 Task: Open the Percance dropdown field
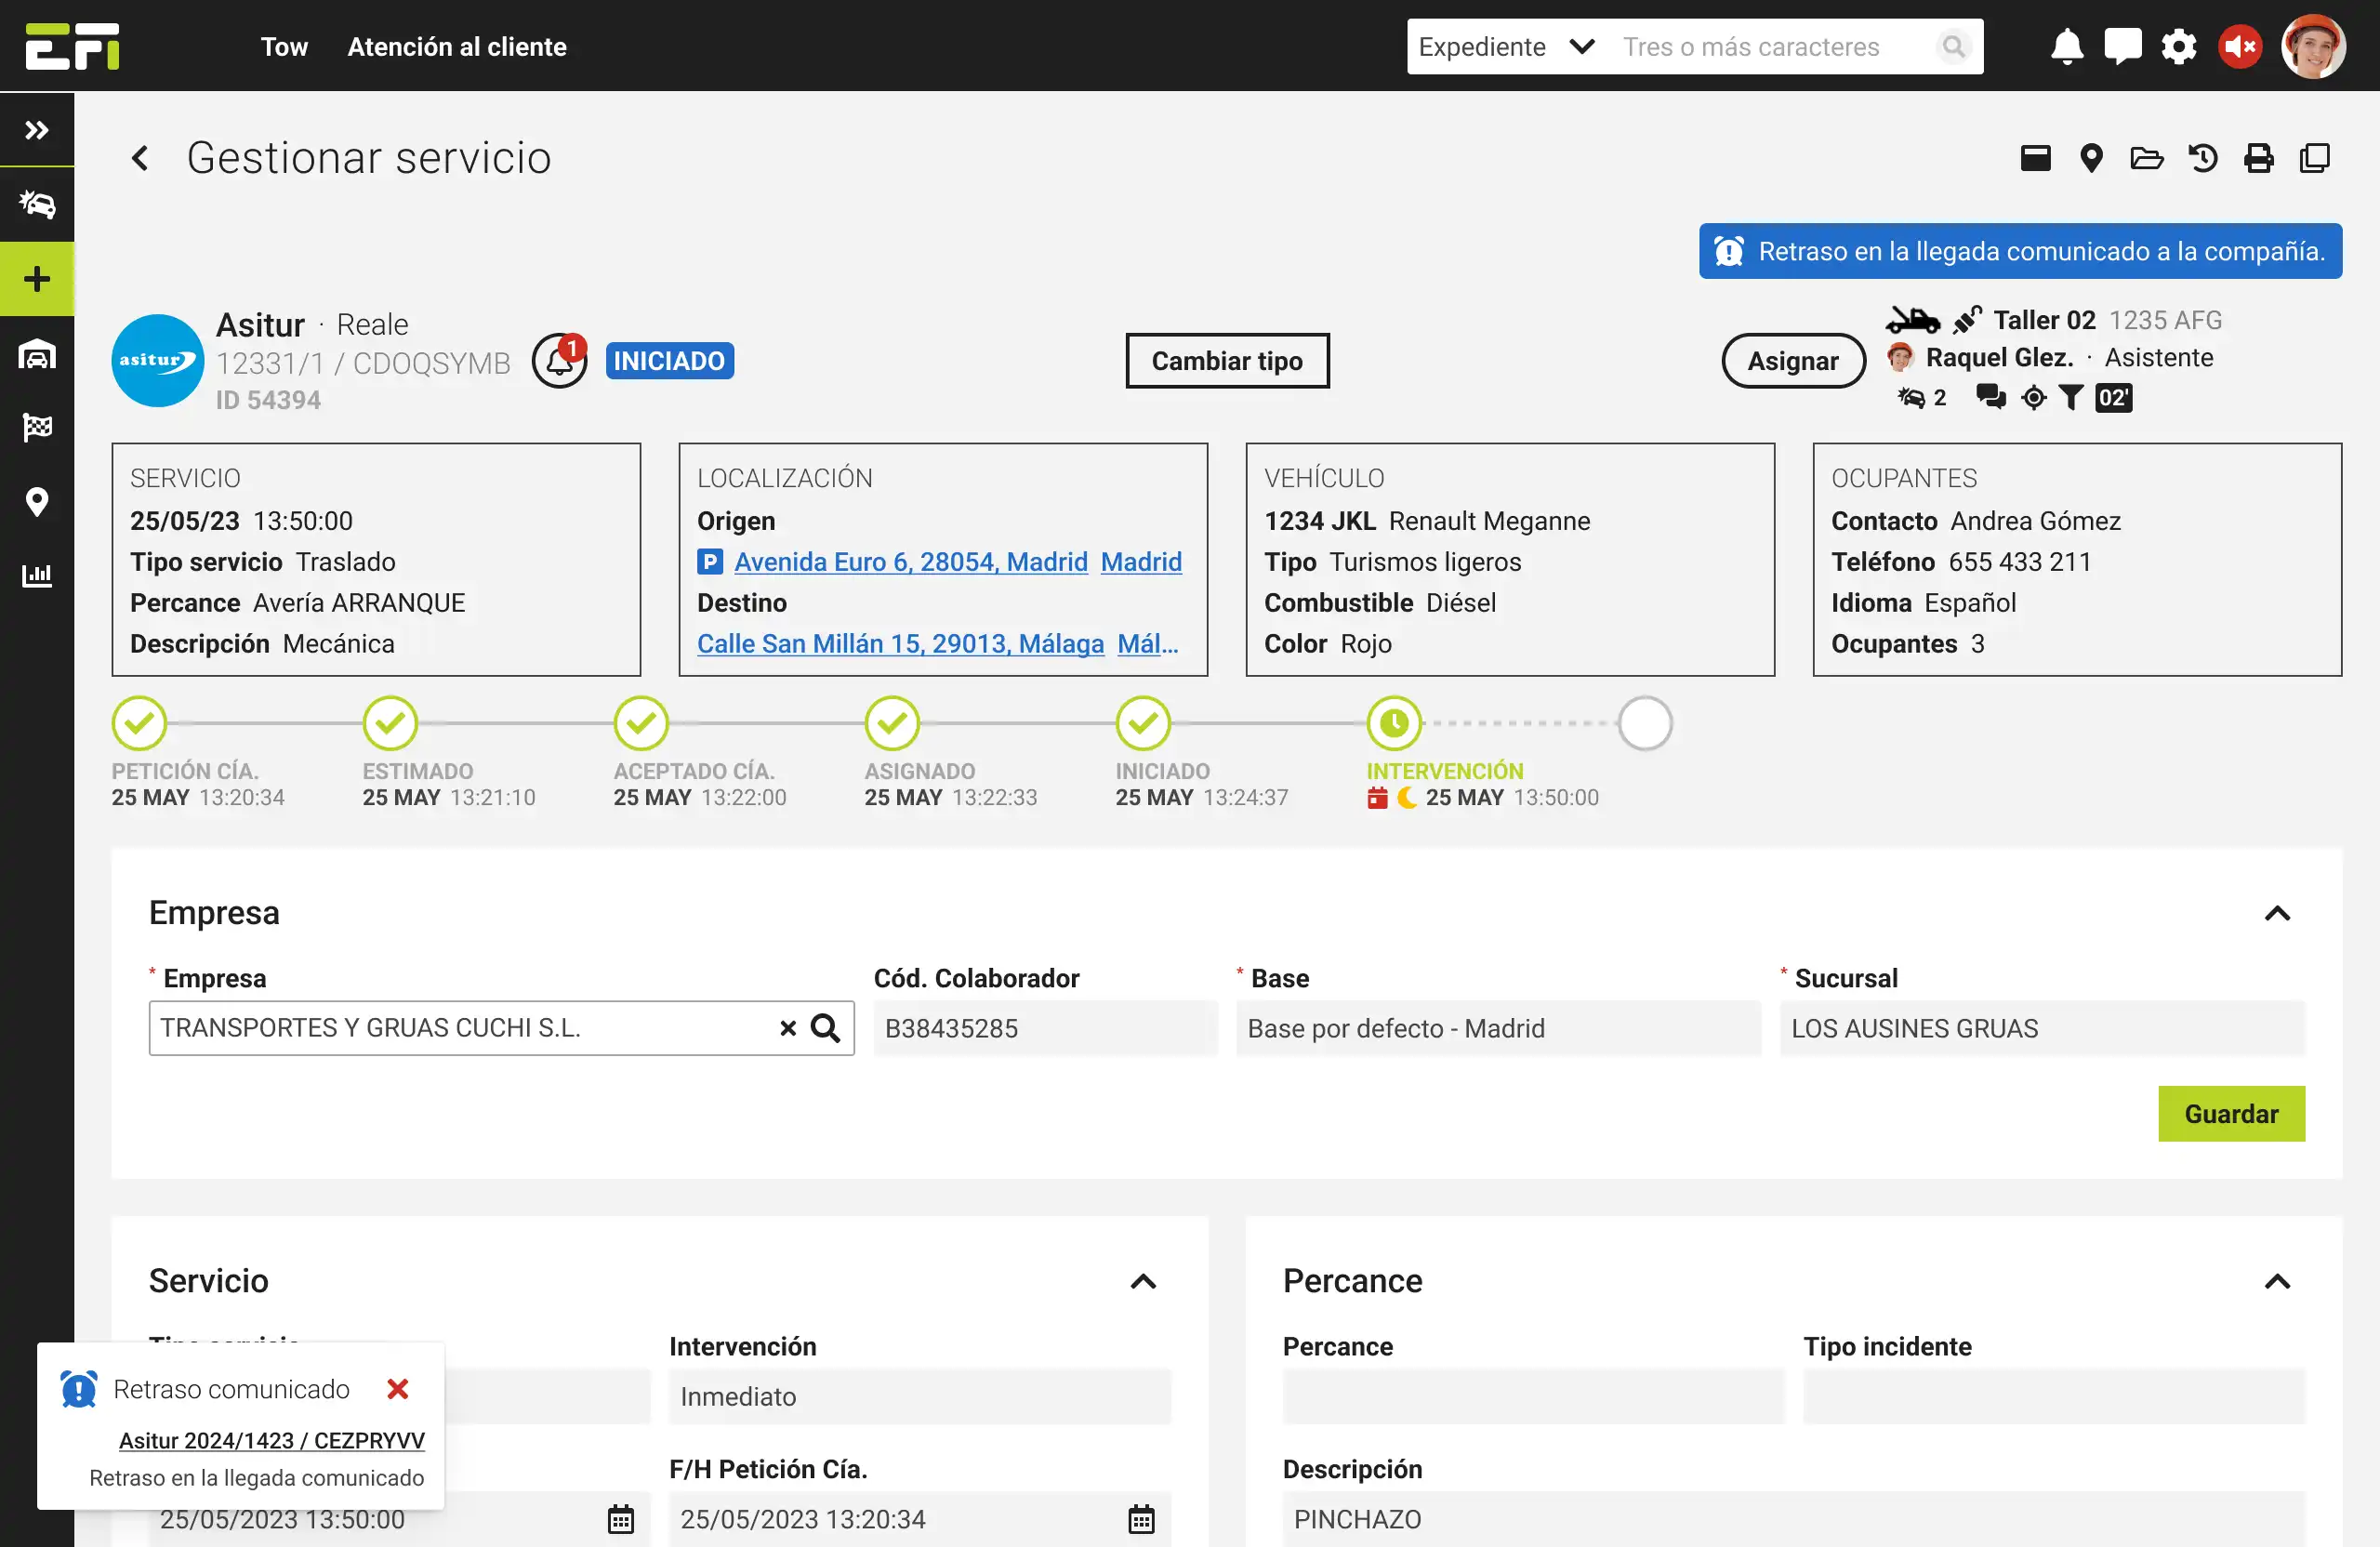pos(1533,1396)
